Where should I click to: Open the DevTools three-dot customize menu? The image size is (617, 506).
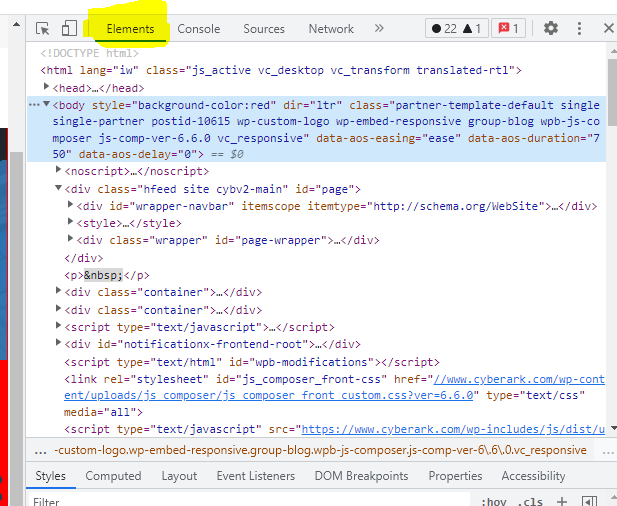pos(579,28)
